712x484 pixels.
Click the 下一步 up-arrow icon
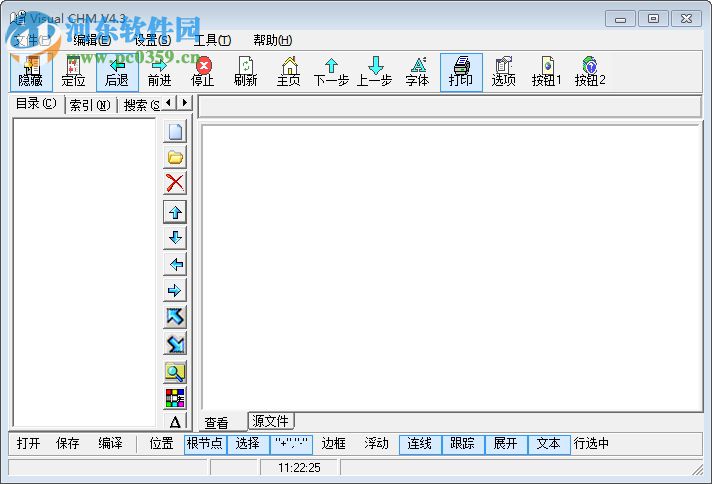click(331, 72)
